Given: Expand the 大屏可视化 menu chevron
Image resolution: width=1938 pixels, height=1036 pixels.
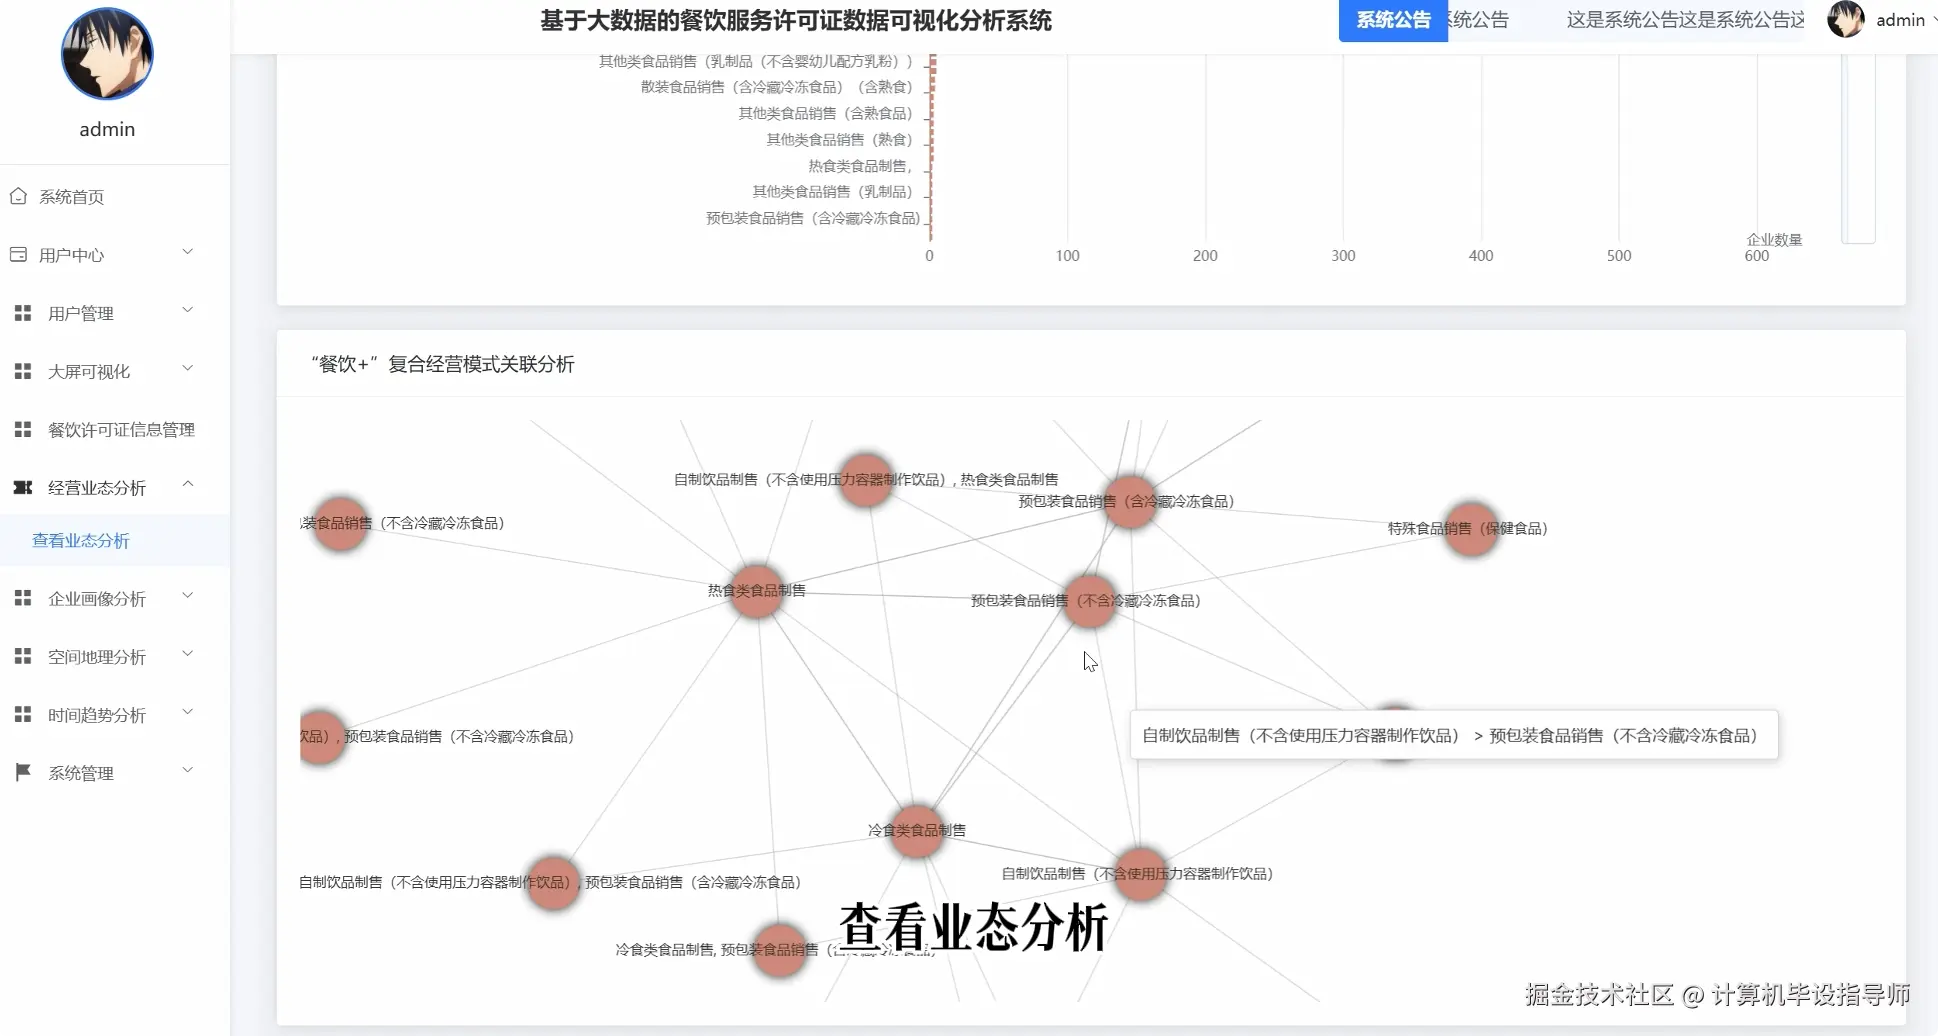Looking at the screenshot, I should pos(187,368).
